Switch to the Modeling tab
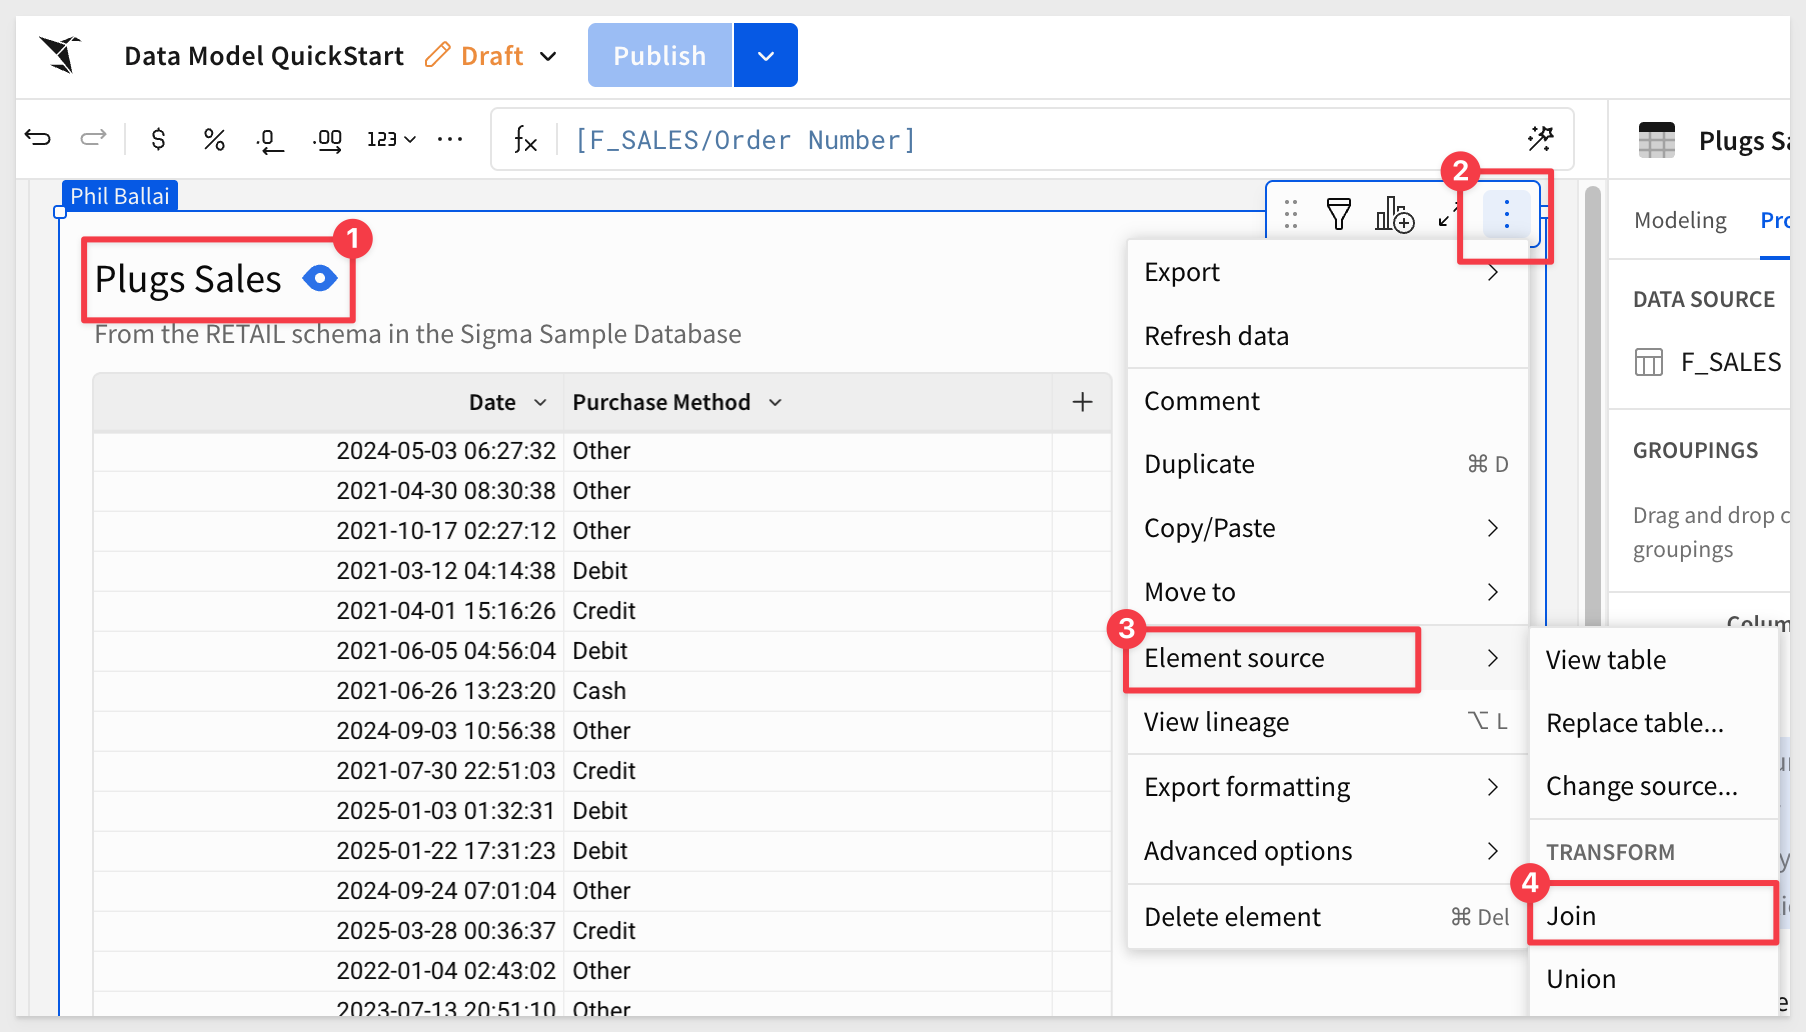Screen dimensions: 1806x1032 (1680, 220)
